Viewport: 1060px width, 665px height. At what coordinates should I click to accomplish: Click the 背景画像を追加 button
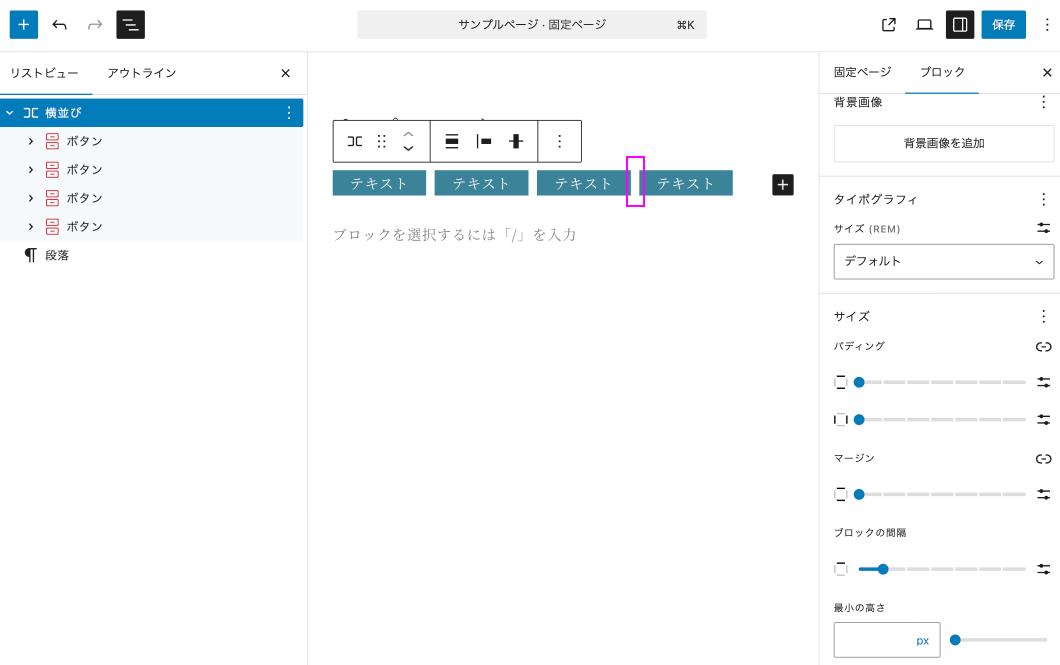pos(943,143)
